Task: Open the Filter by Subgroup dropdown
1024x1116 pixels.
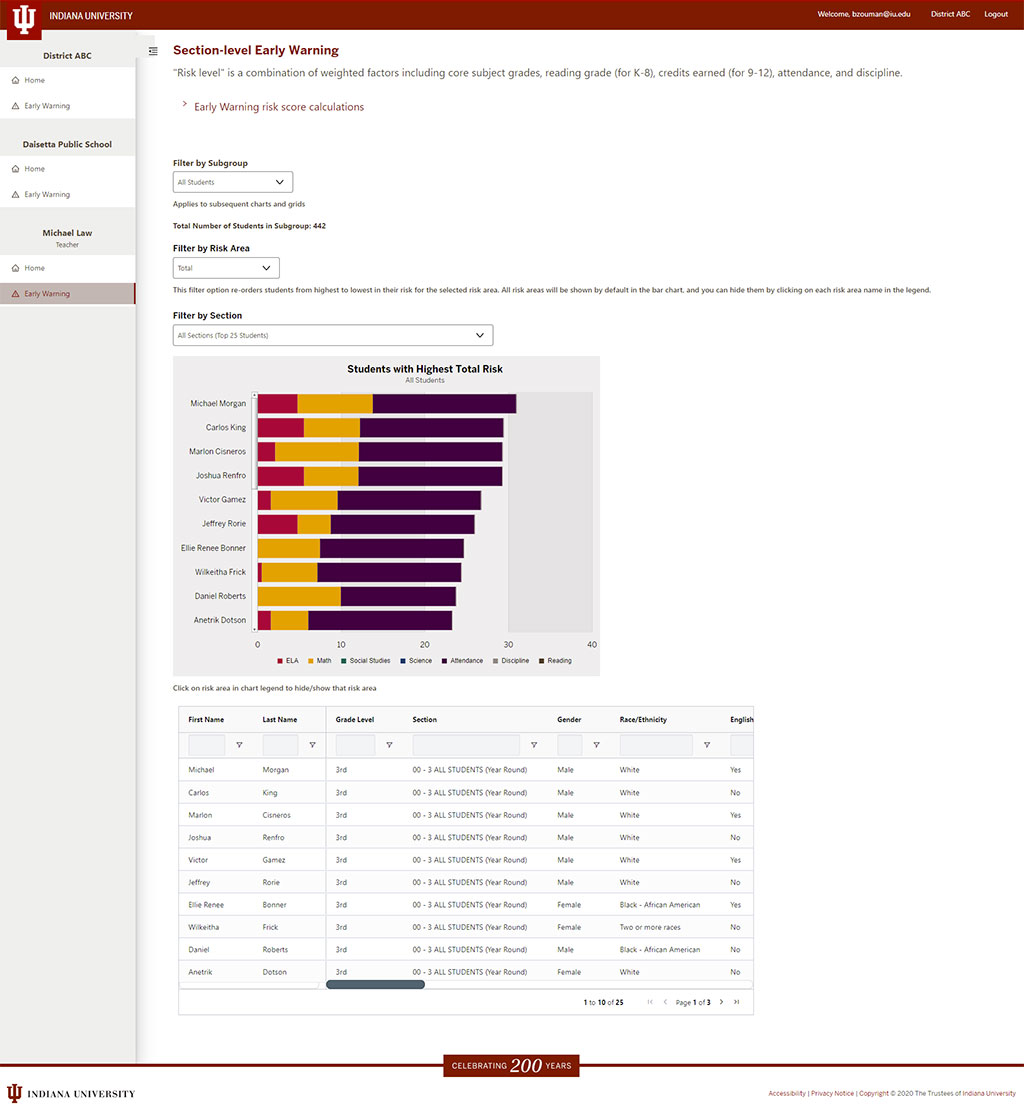Action: (x=232, y=181)
